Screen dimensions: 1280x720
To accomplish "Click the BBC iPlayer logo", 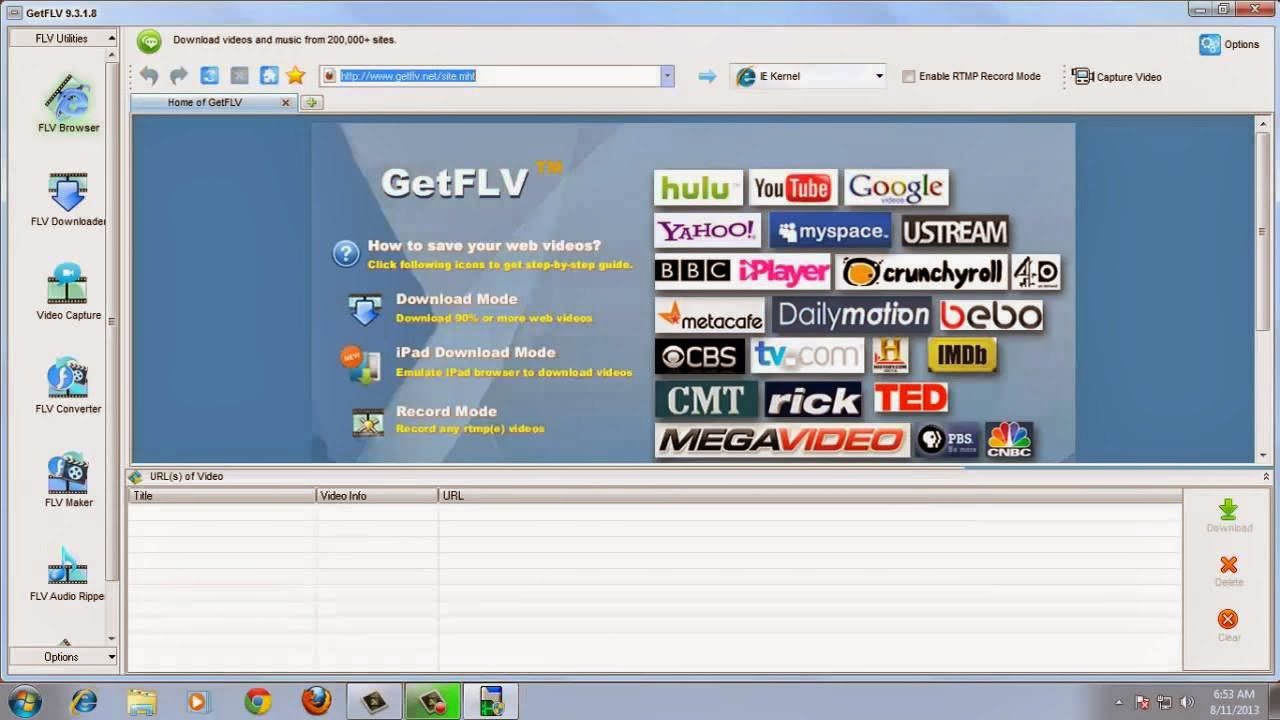I will (743, 271).
